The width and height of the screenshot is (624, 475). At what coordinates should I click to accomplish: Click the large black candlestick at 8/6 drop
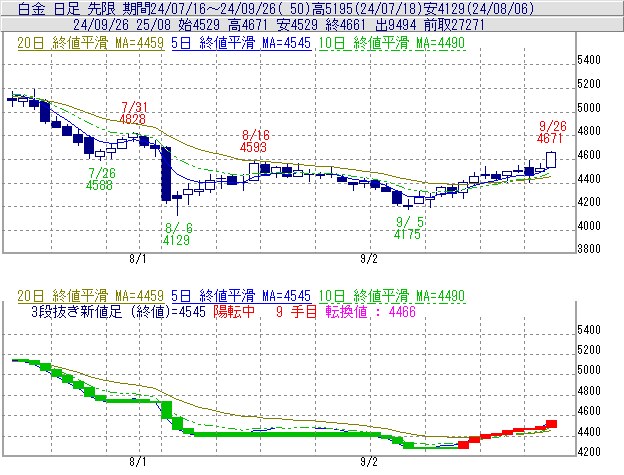(x=166, y=174)
